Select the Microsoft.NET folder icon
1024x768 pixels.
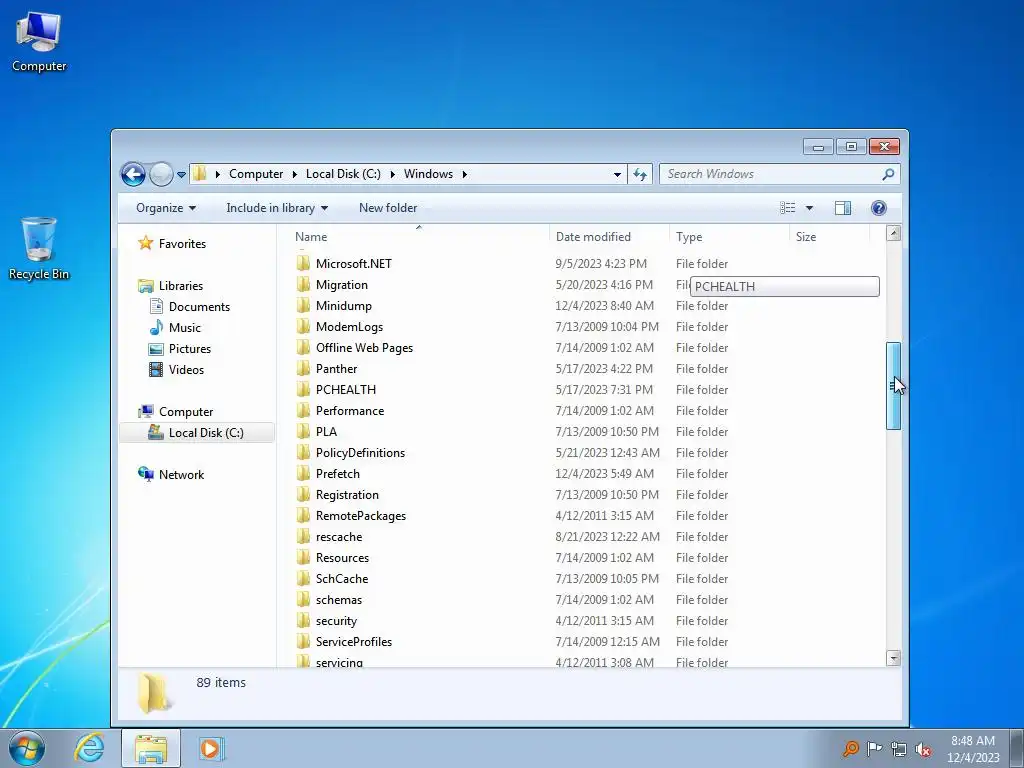coord(303,263)
